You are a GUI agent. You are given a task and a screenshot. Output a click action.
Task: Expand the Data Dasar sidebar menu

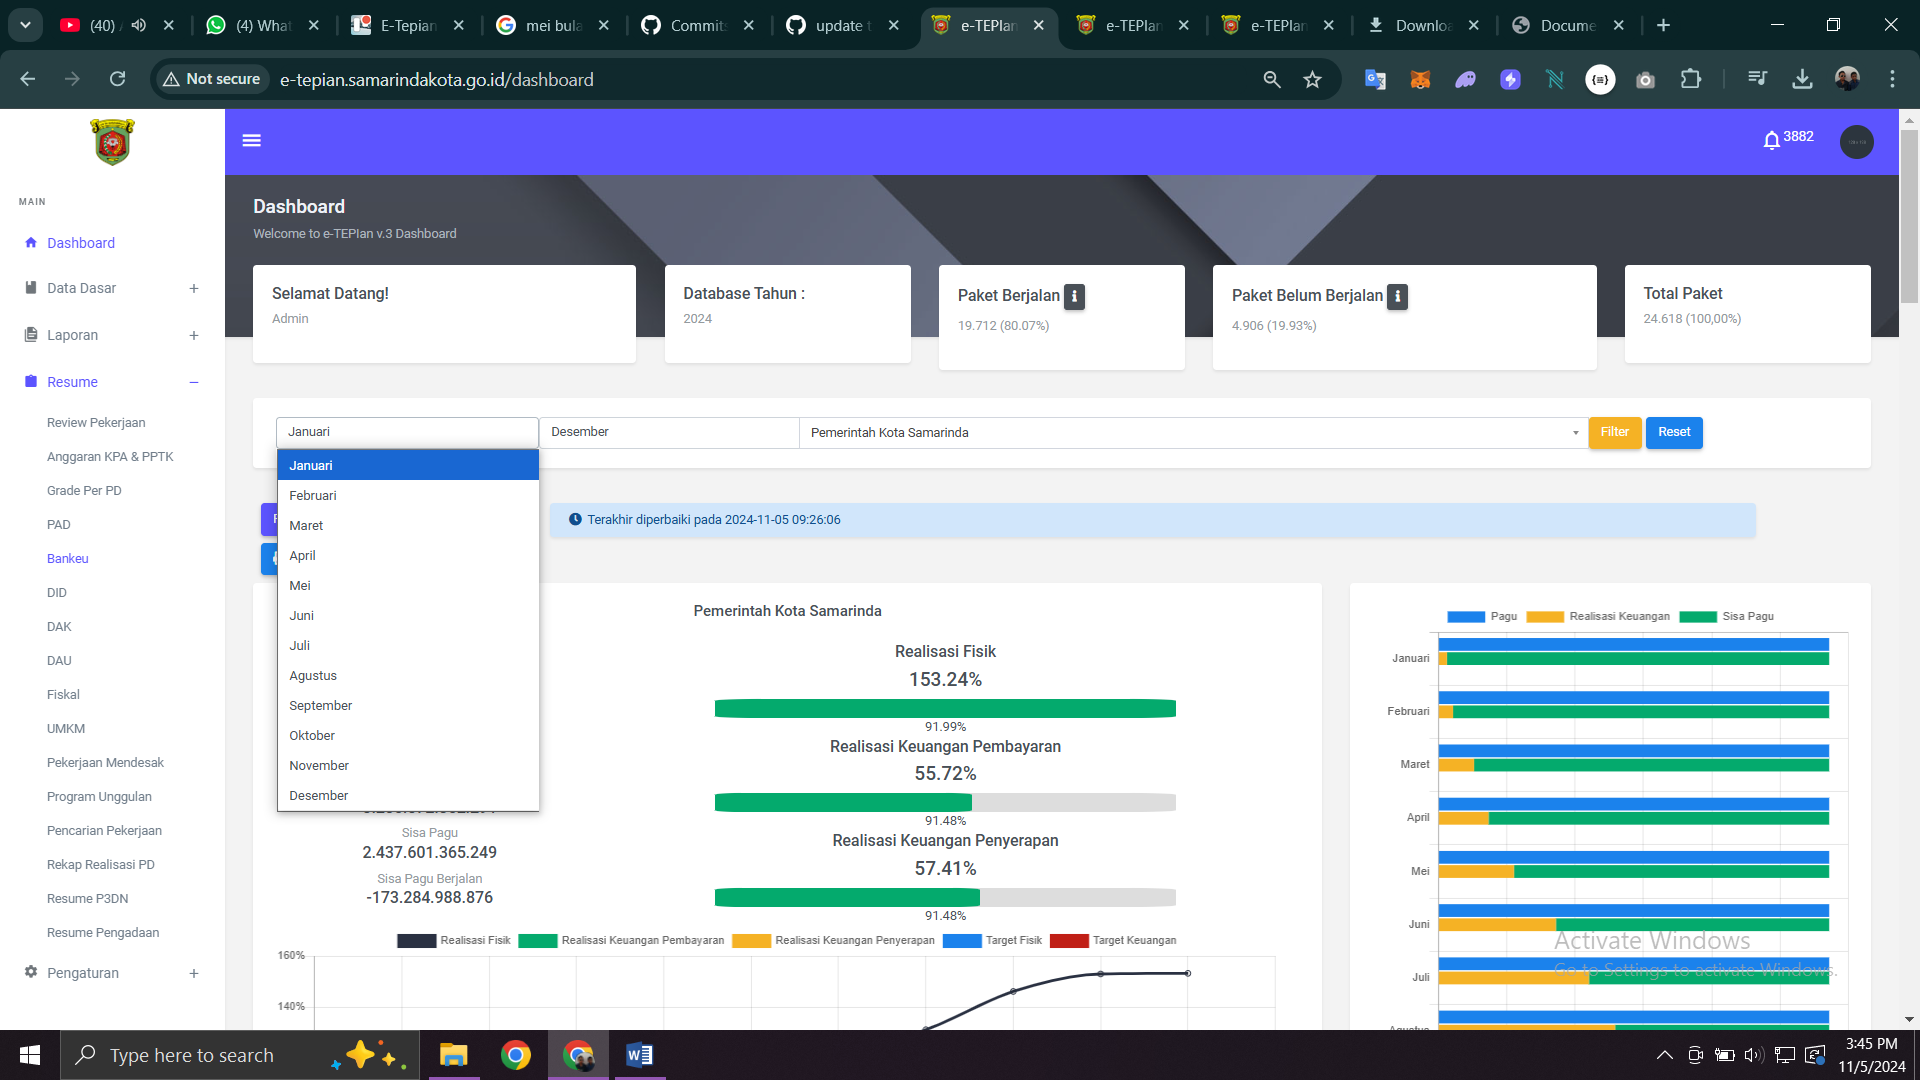click(193, 289)
